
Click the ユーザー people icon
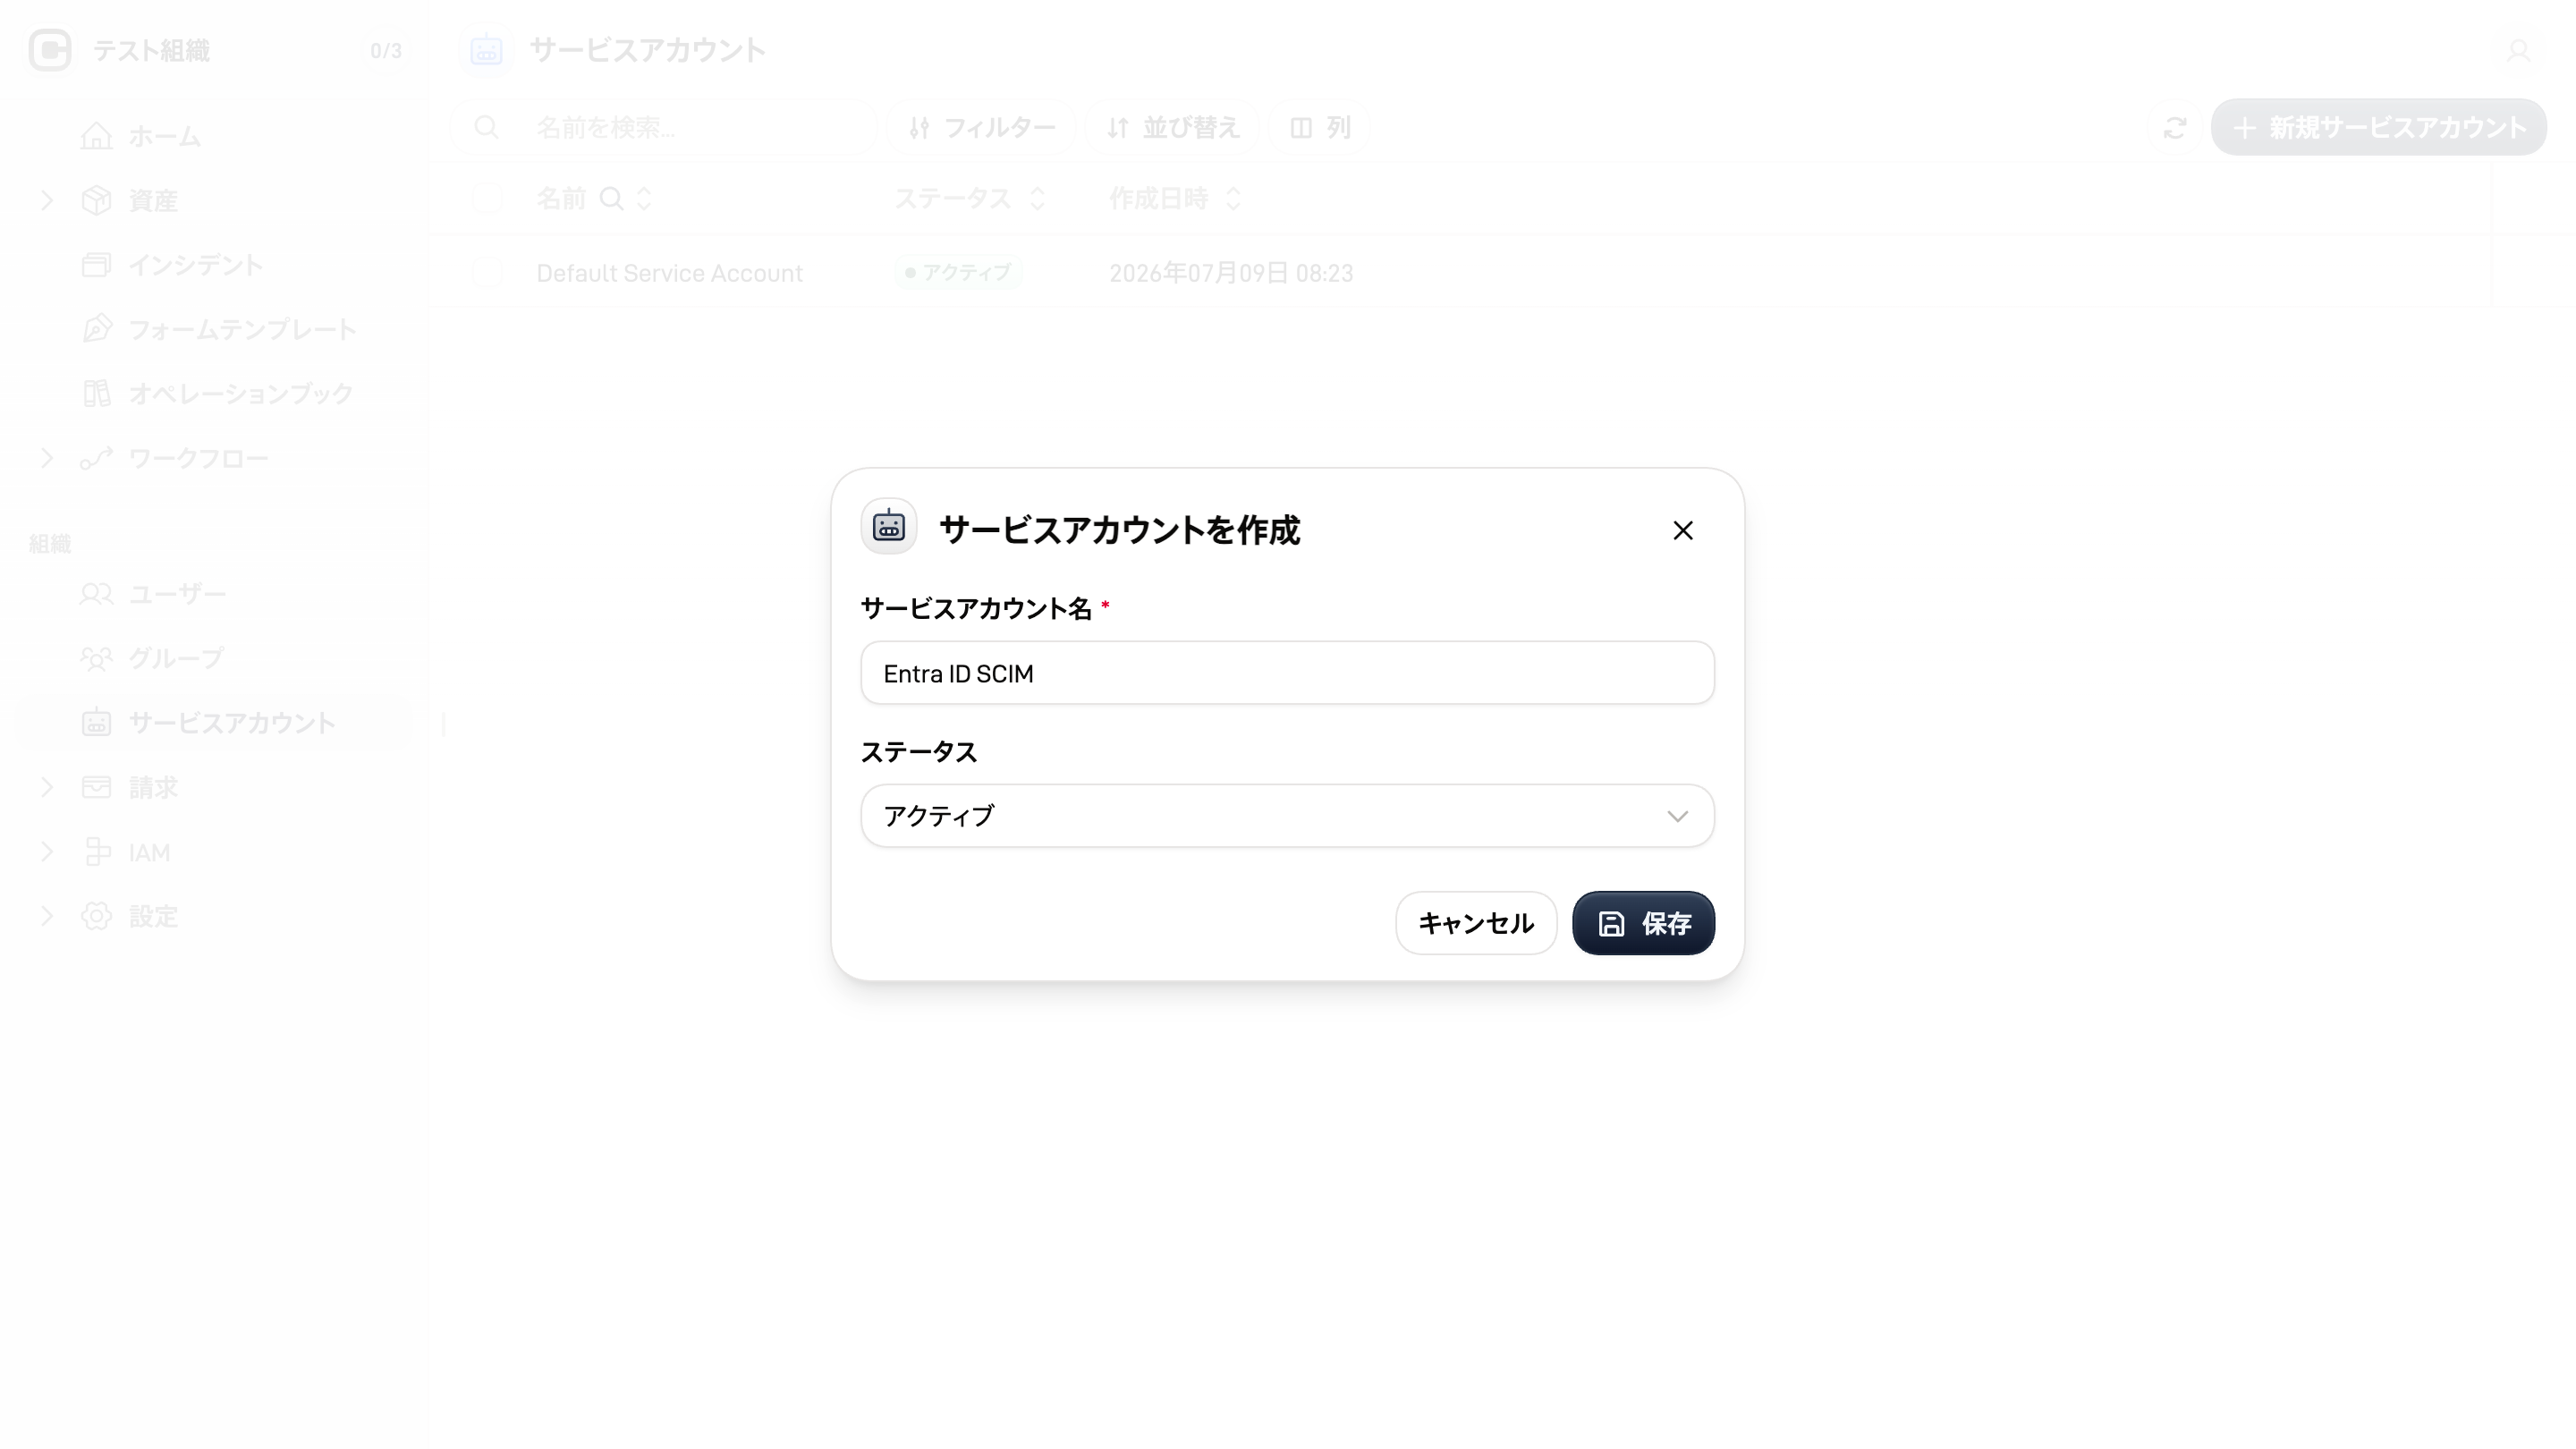coord(96,594)
